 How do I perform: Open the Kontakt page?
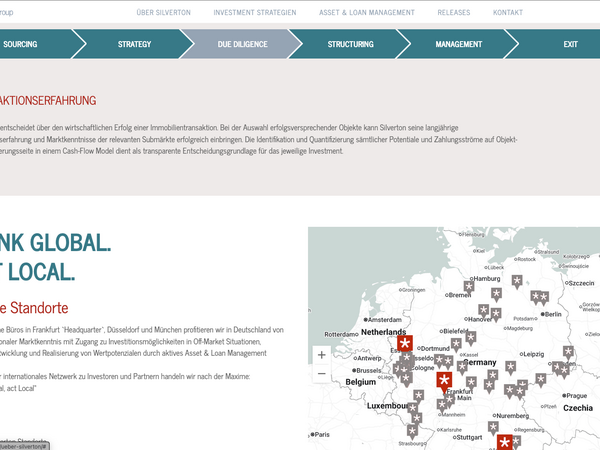click(x=508, y=12)
